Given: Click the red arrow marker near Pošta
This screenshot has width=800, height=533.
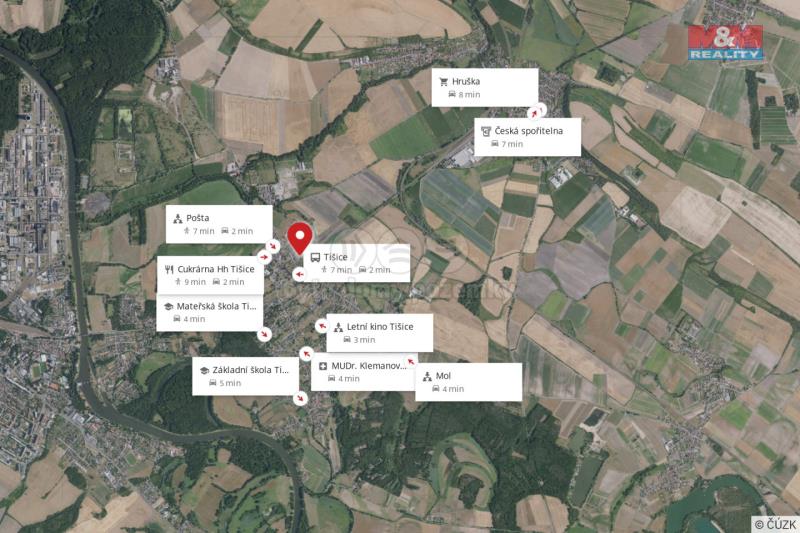Looking at the screenshot, I should click(x=273, y=246).
